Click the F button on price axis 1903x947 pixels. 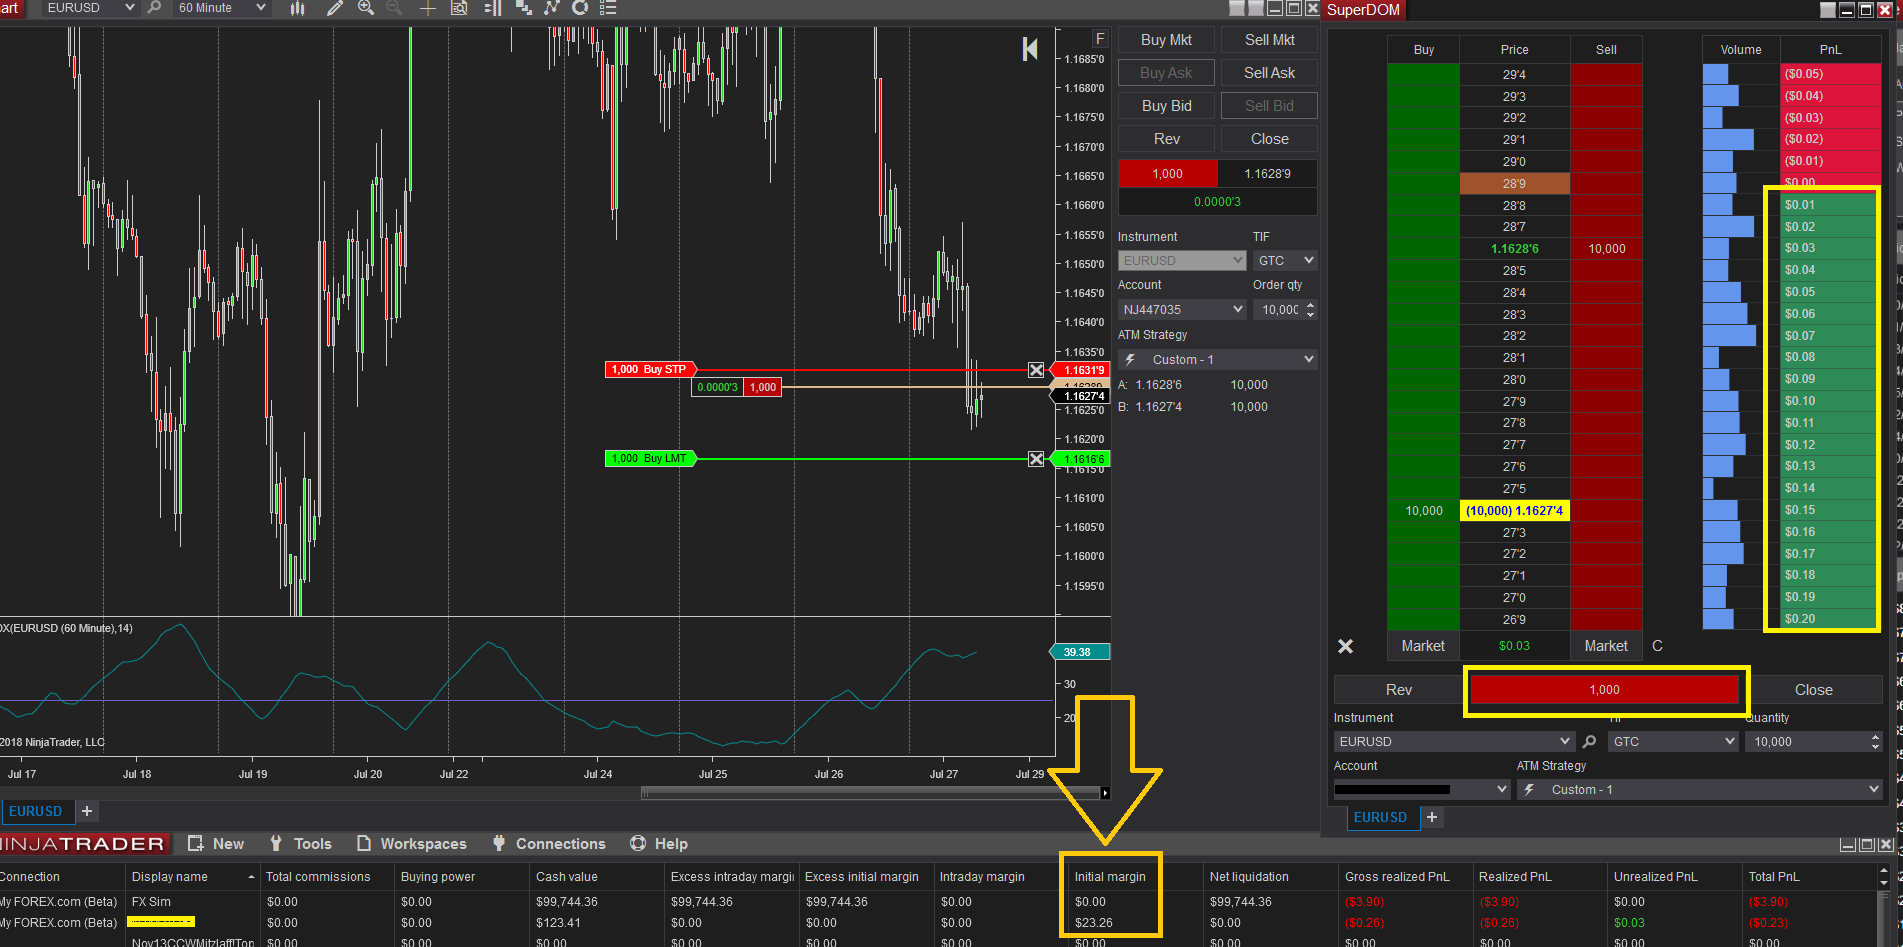[x=1100, y=39]
